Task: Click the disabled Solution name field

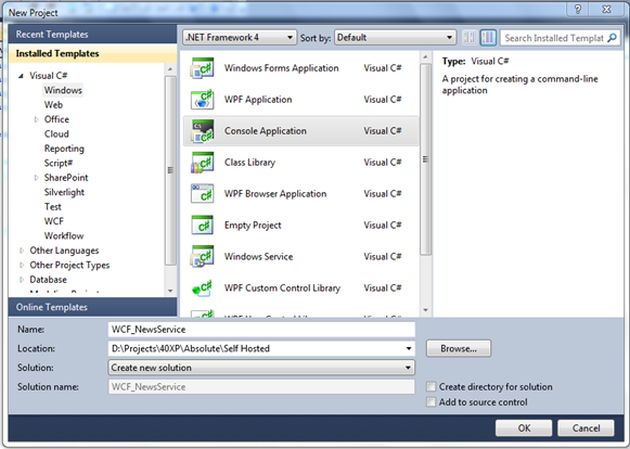Action: point(262,387)
